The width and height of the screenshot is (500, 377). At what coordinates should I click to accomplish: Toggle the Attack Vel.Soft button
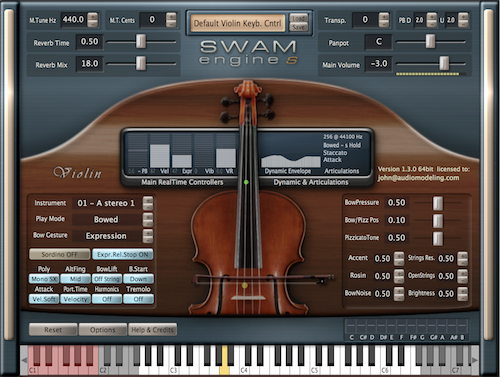click(x=44, y=299)
